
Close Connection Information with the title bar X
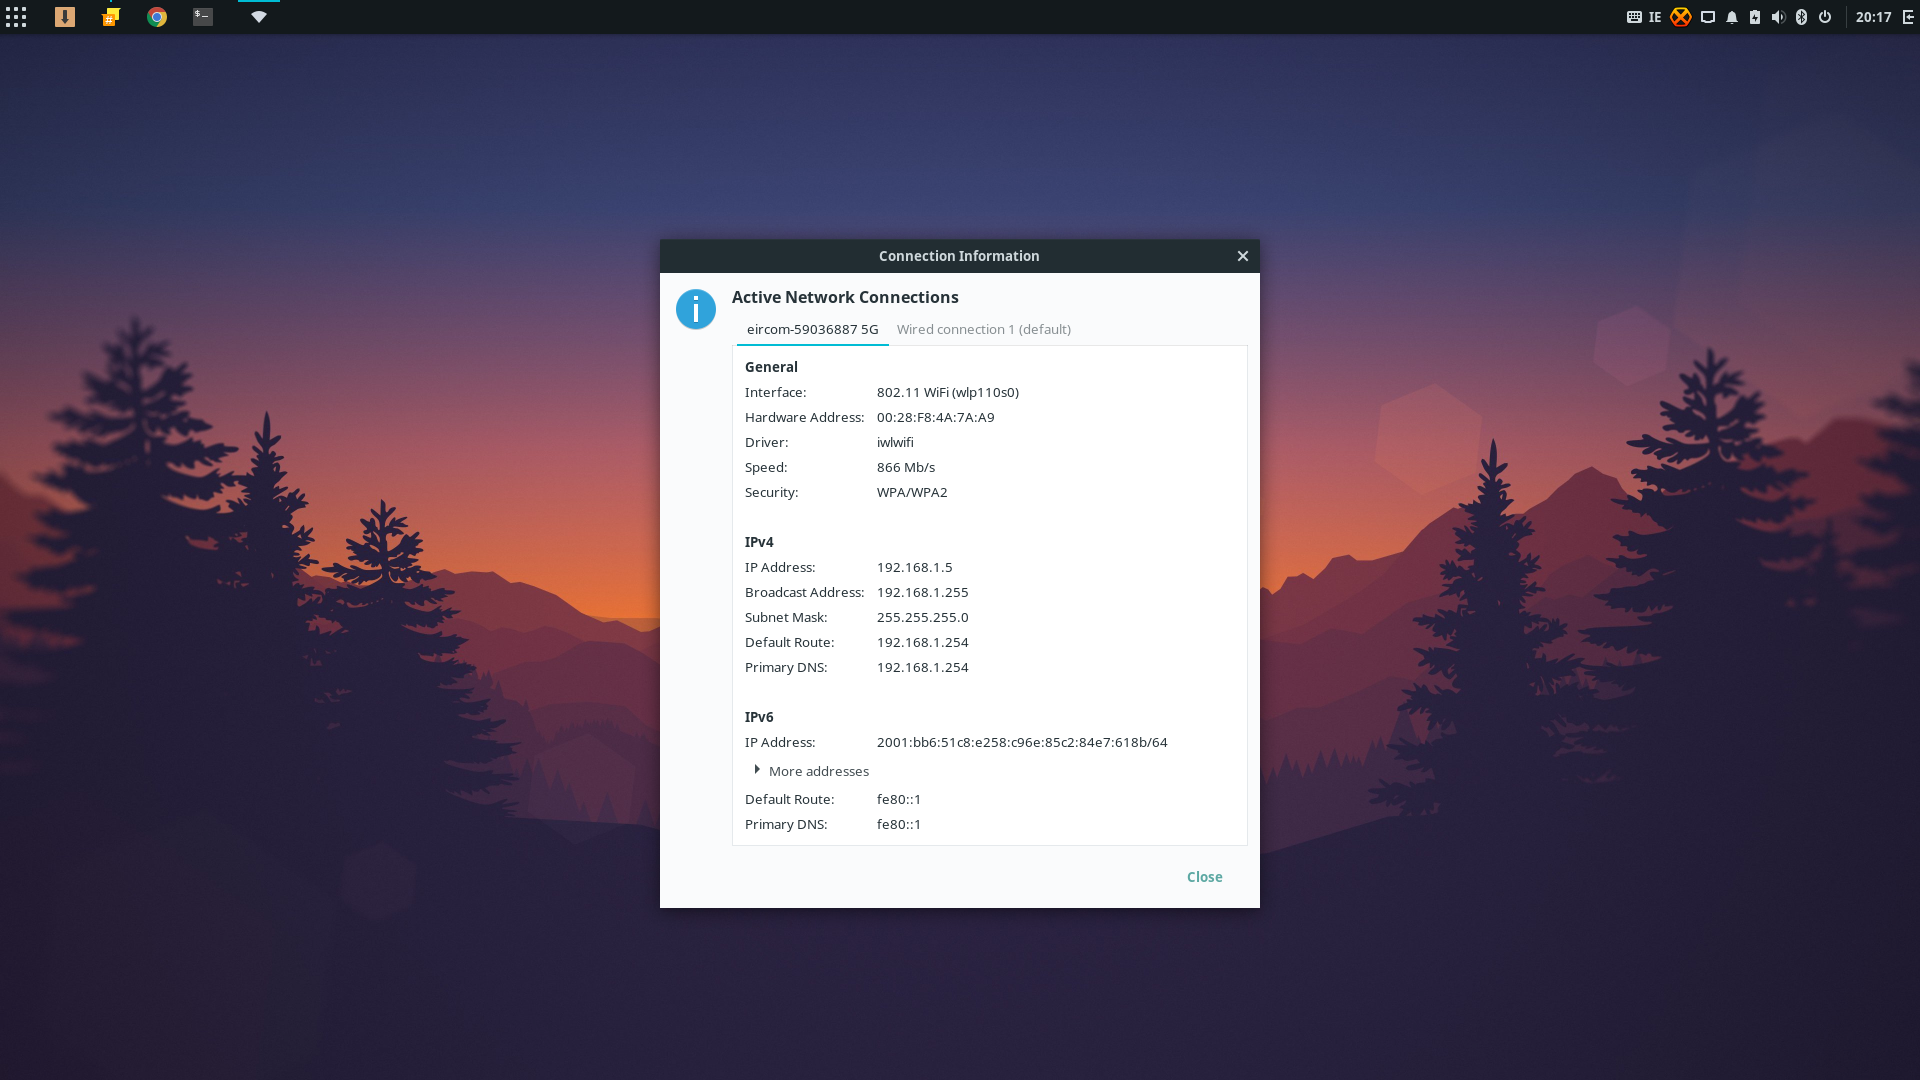tap(1243, 256)
